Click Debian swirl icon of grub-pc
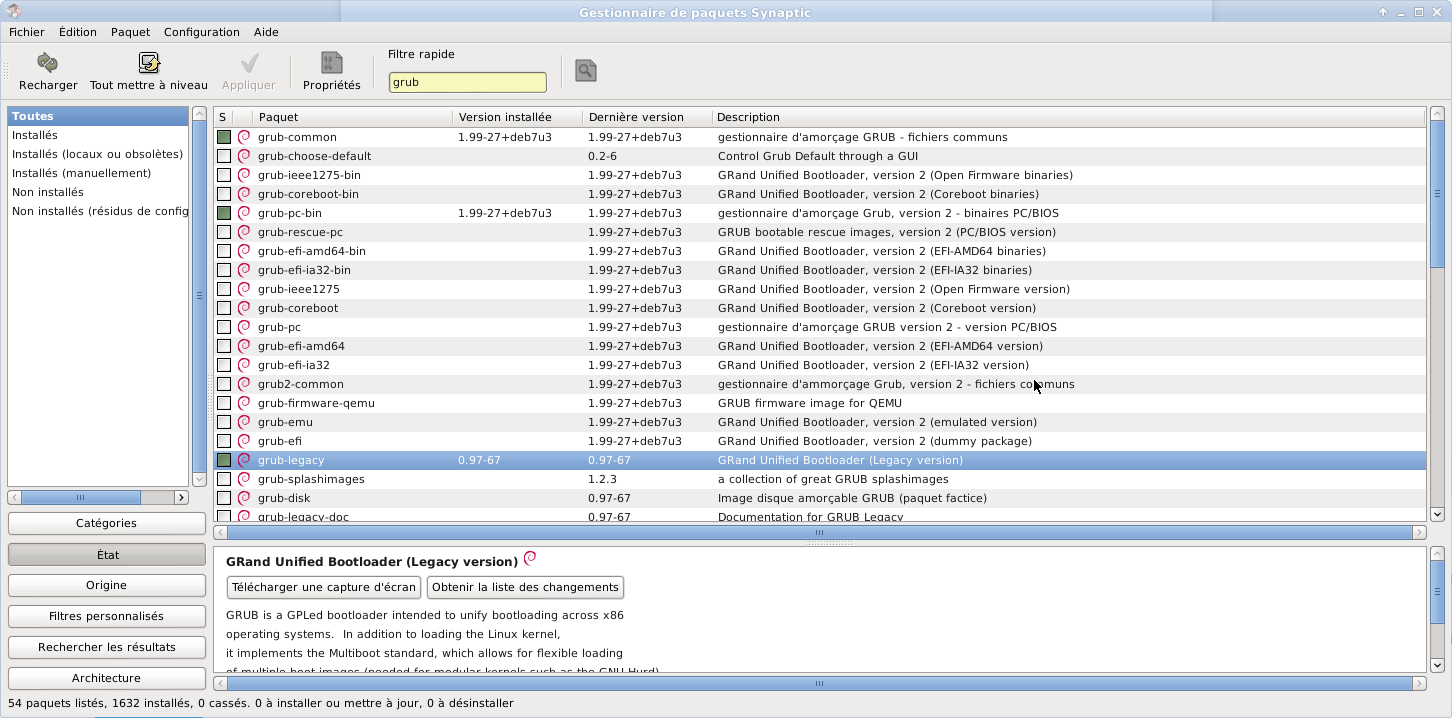Viewport: 1452px width, 718px height. [244, 327]
